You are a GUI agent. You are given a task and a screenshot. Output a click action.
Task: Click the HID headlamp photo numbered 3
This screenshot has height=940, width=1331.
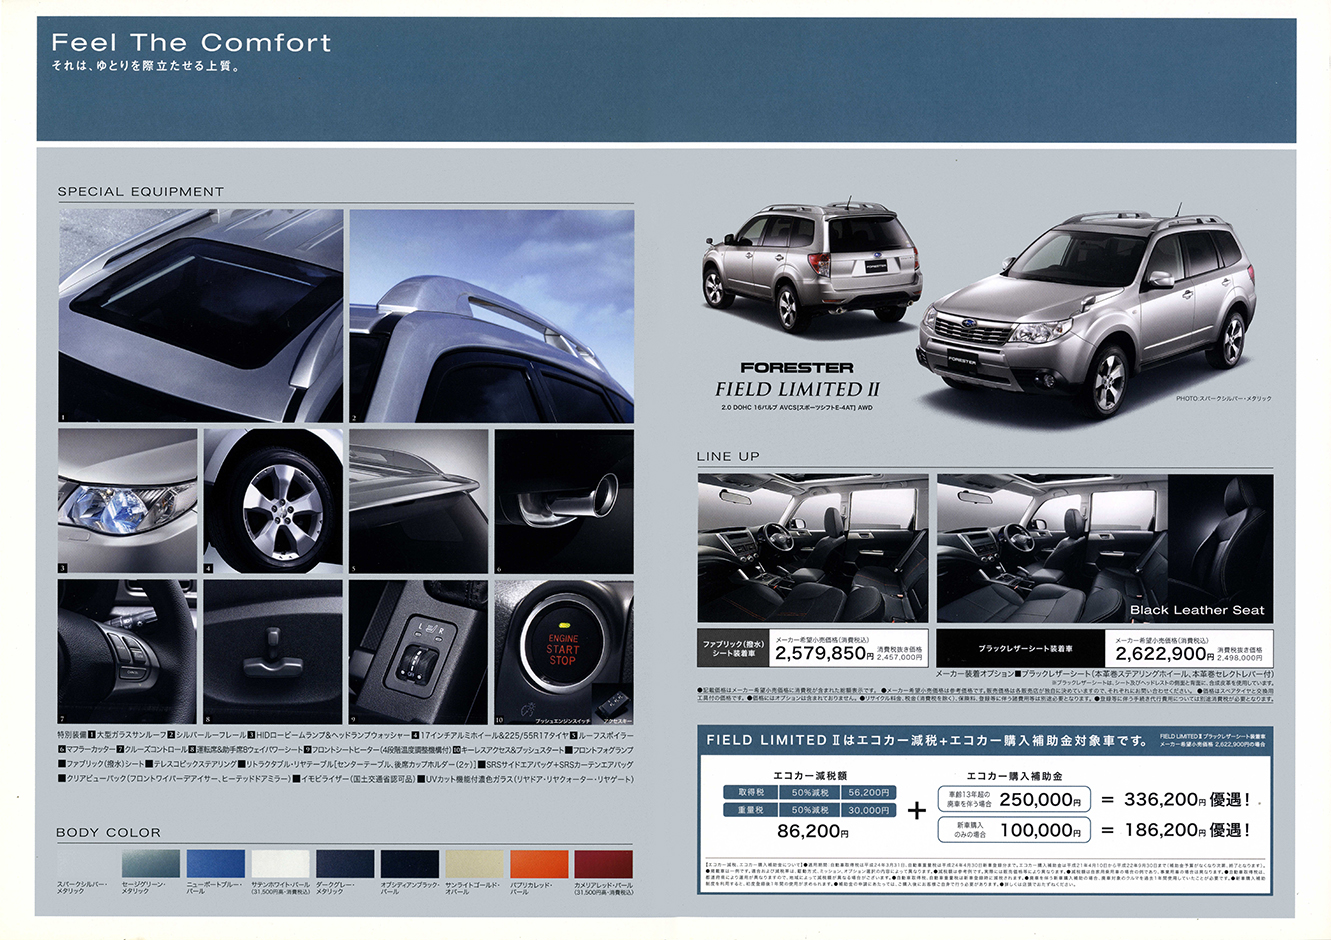[127, 501]
